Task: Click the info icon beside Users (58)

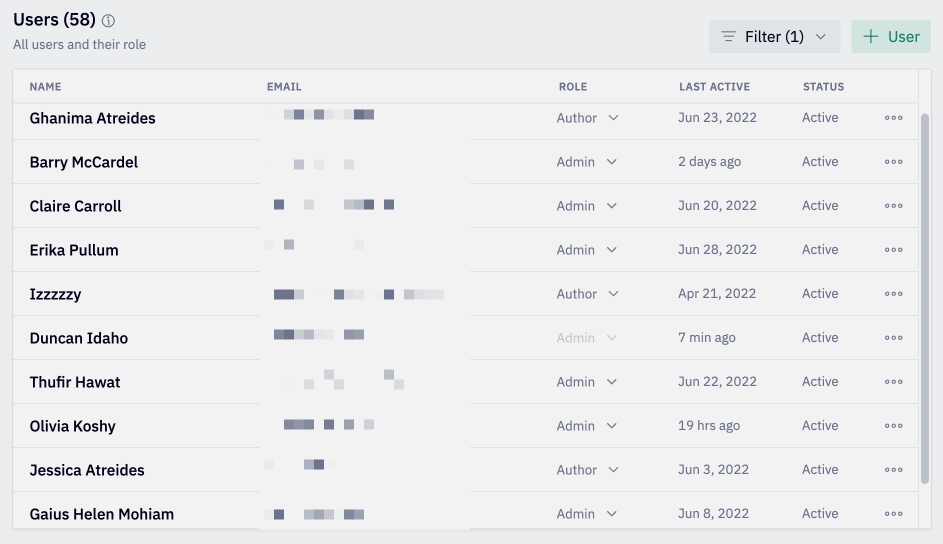Action: [108, 21]
